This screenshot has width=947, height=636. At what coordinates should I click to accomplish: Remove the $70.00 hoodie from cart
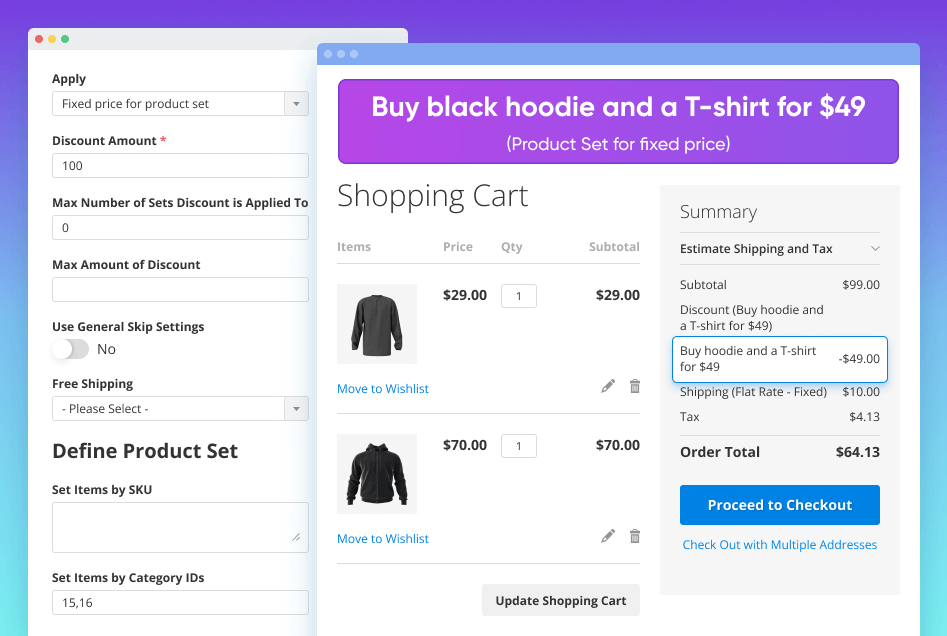(x=634, y=536)
